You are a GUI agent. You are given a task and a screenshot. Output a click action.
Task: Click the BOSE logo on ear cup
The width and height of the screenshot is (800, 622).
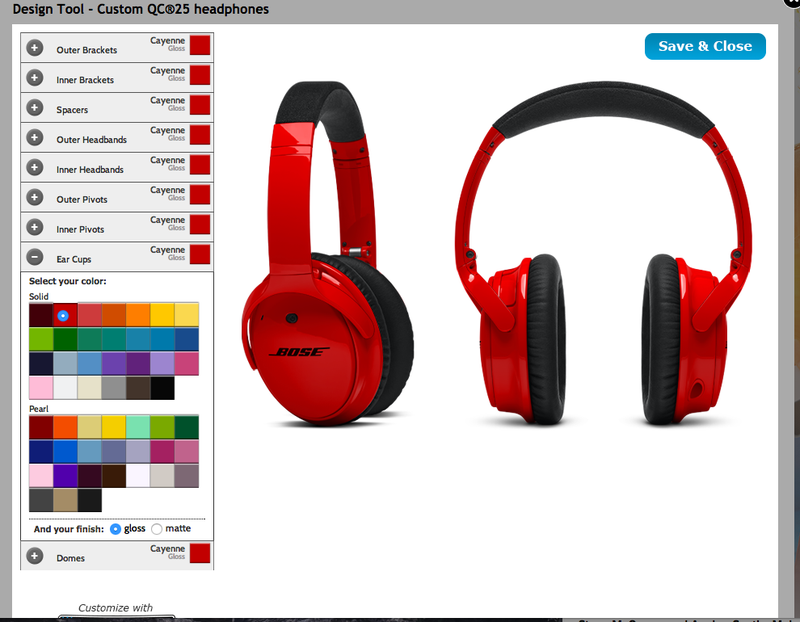click(299, 352)
